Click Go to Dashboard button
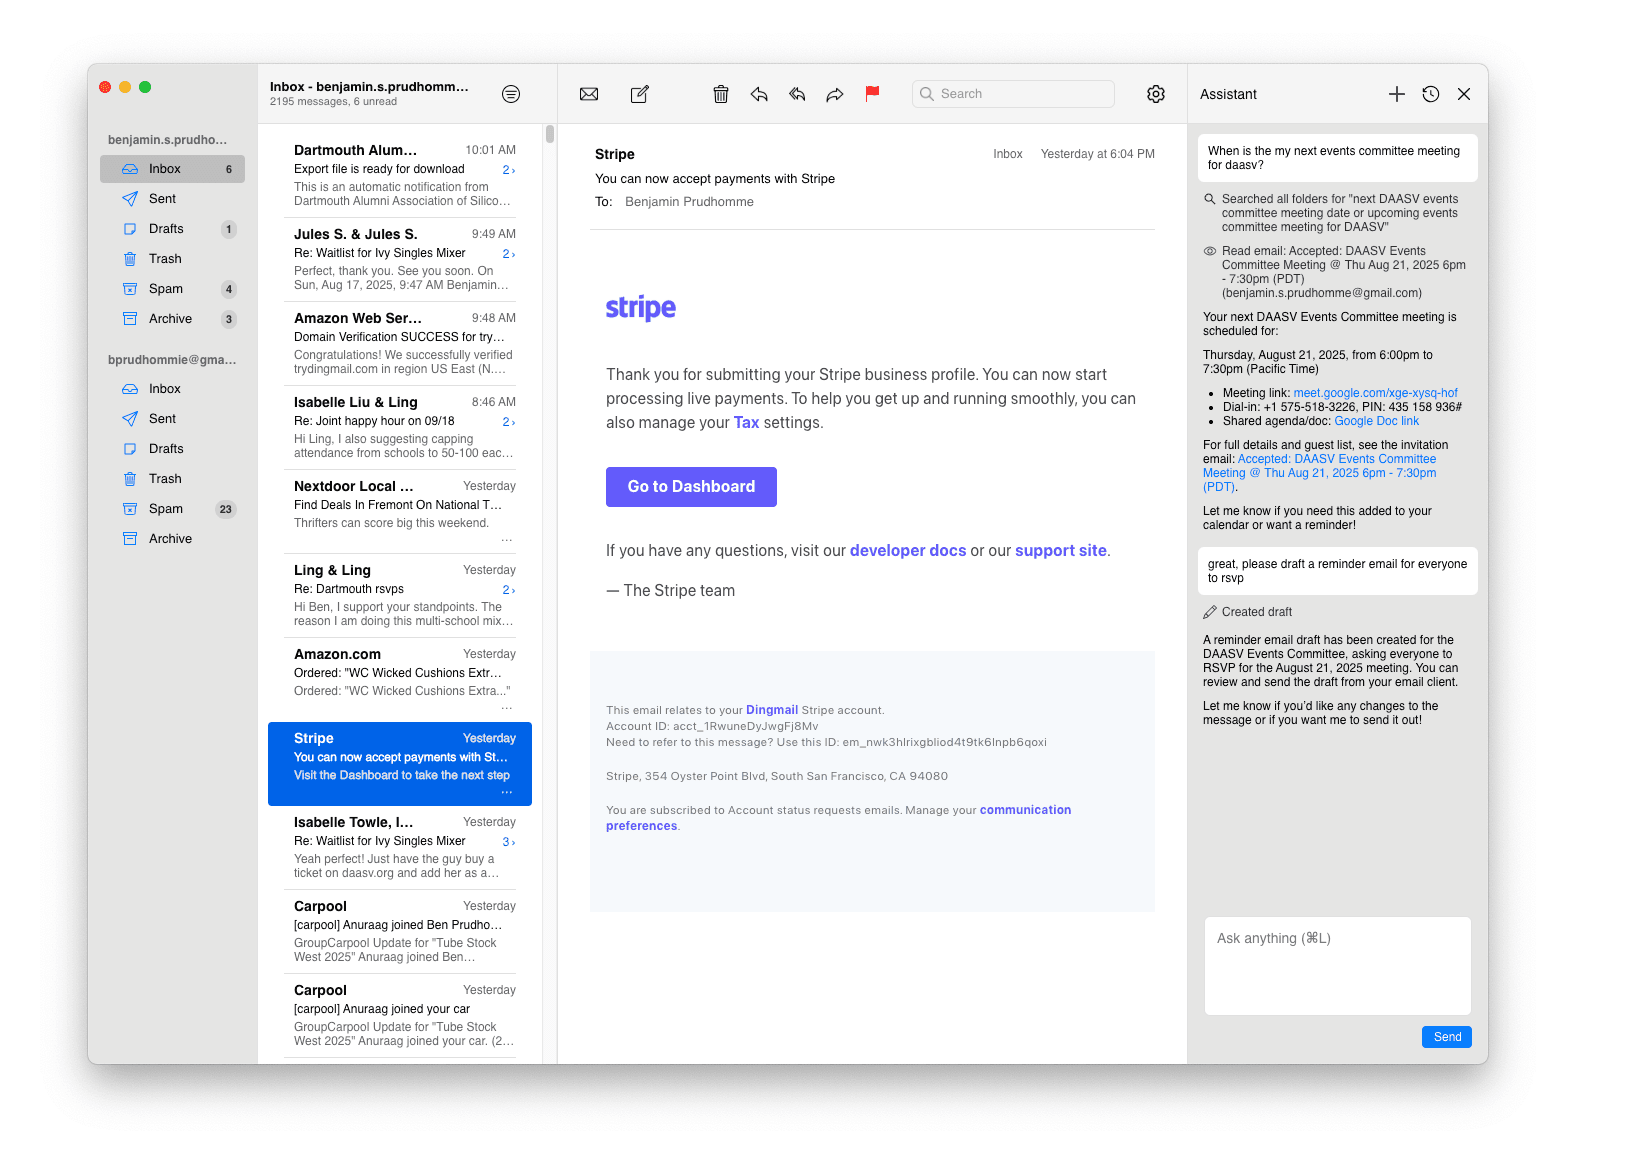 [x=691, y=487]
